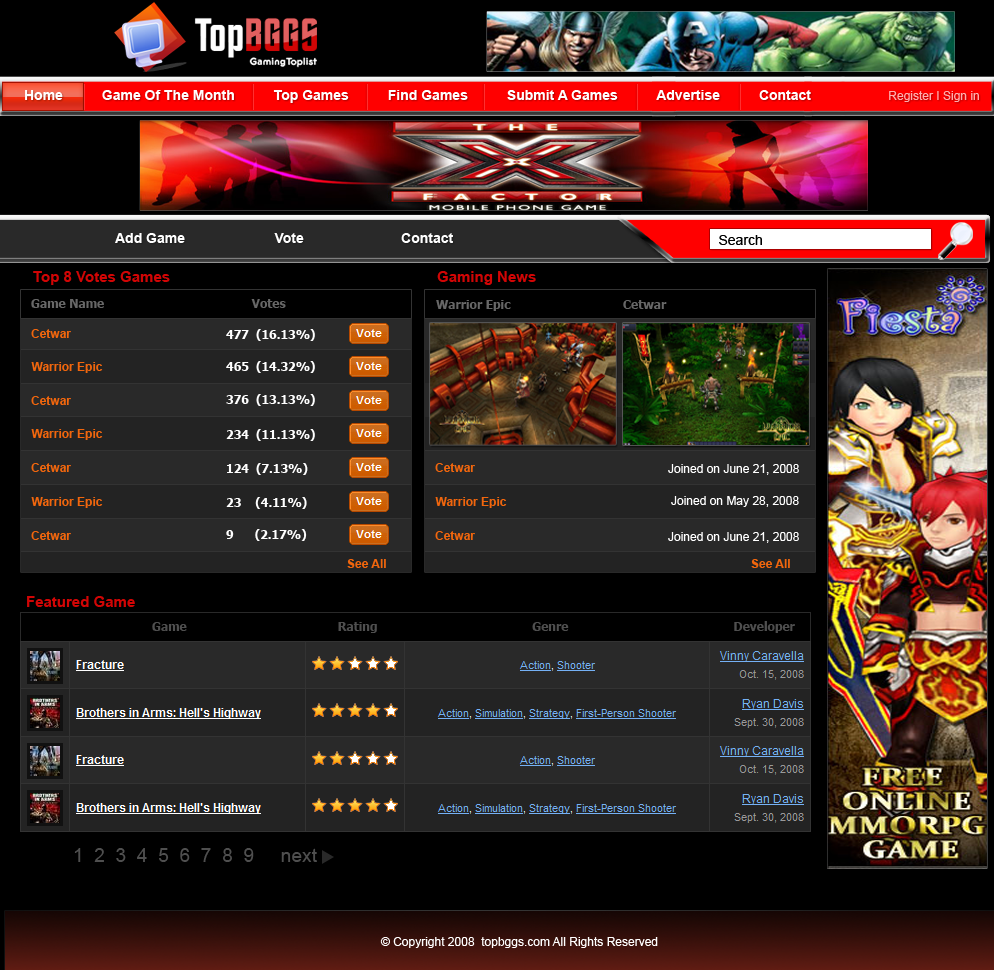This screenshot has width=994, height=970.
Task: Click the Top 8 Votes Games heading
Action: [101, 277]
